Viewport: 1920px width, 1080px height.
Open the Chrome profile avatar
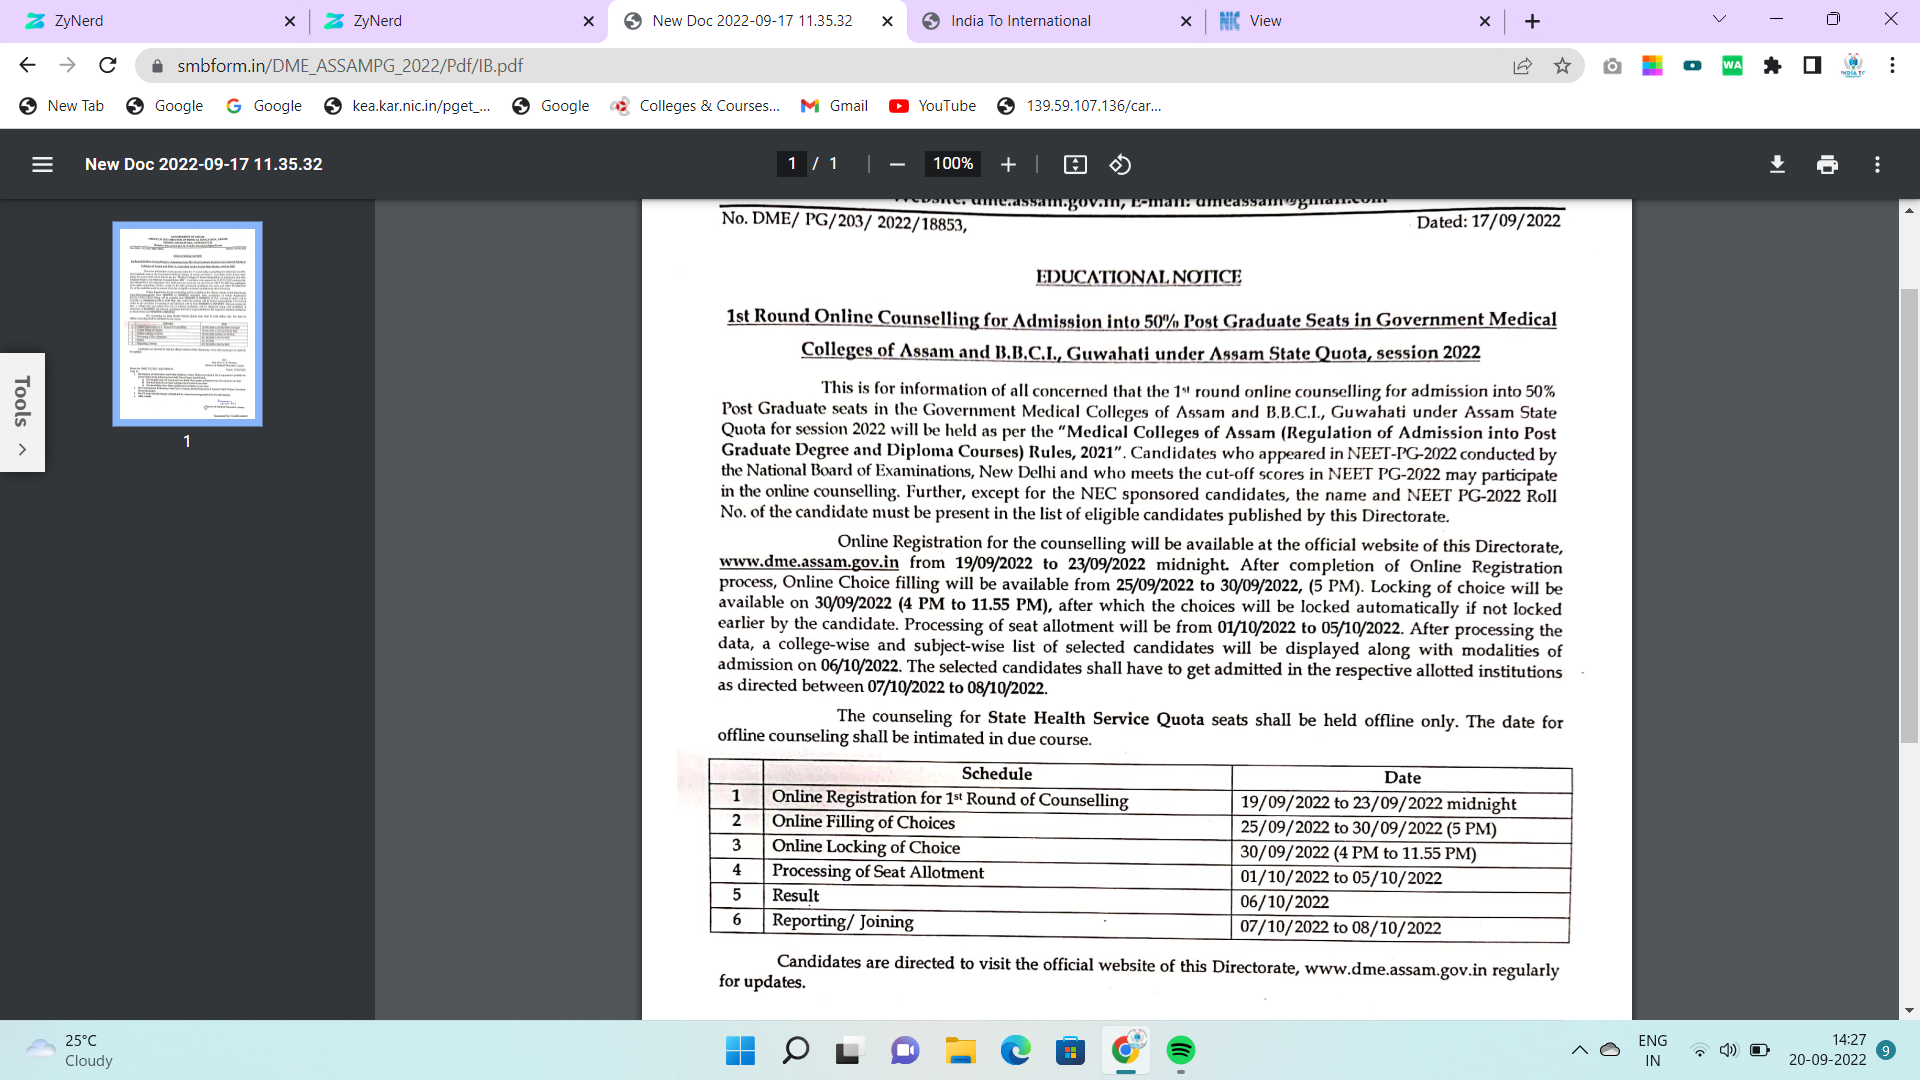coord(1852,65)
